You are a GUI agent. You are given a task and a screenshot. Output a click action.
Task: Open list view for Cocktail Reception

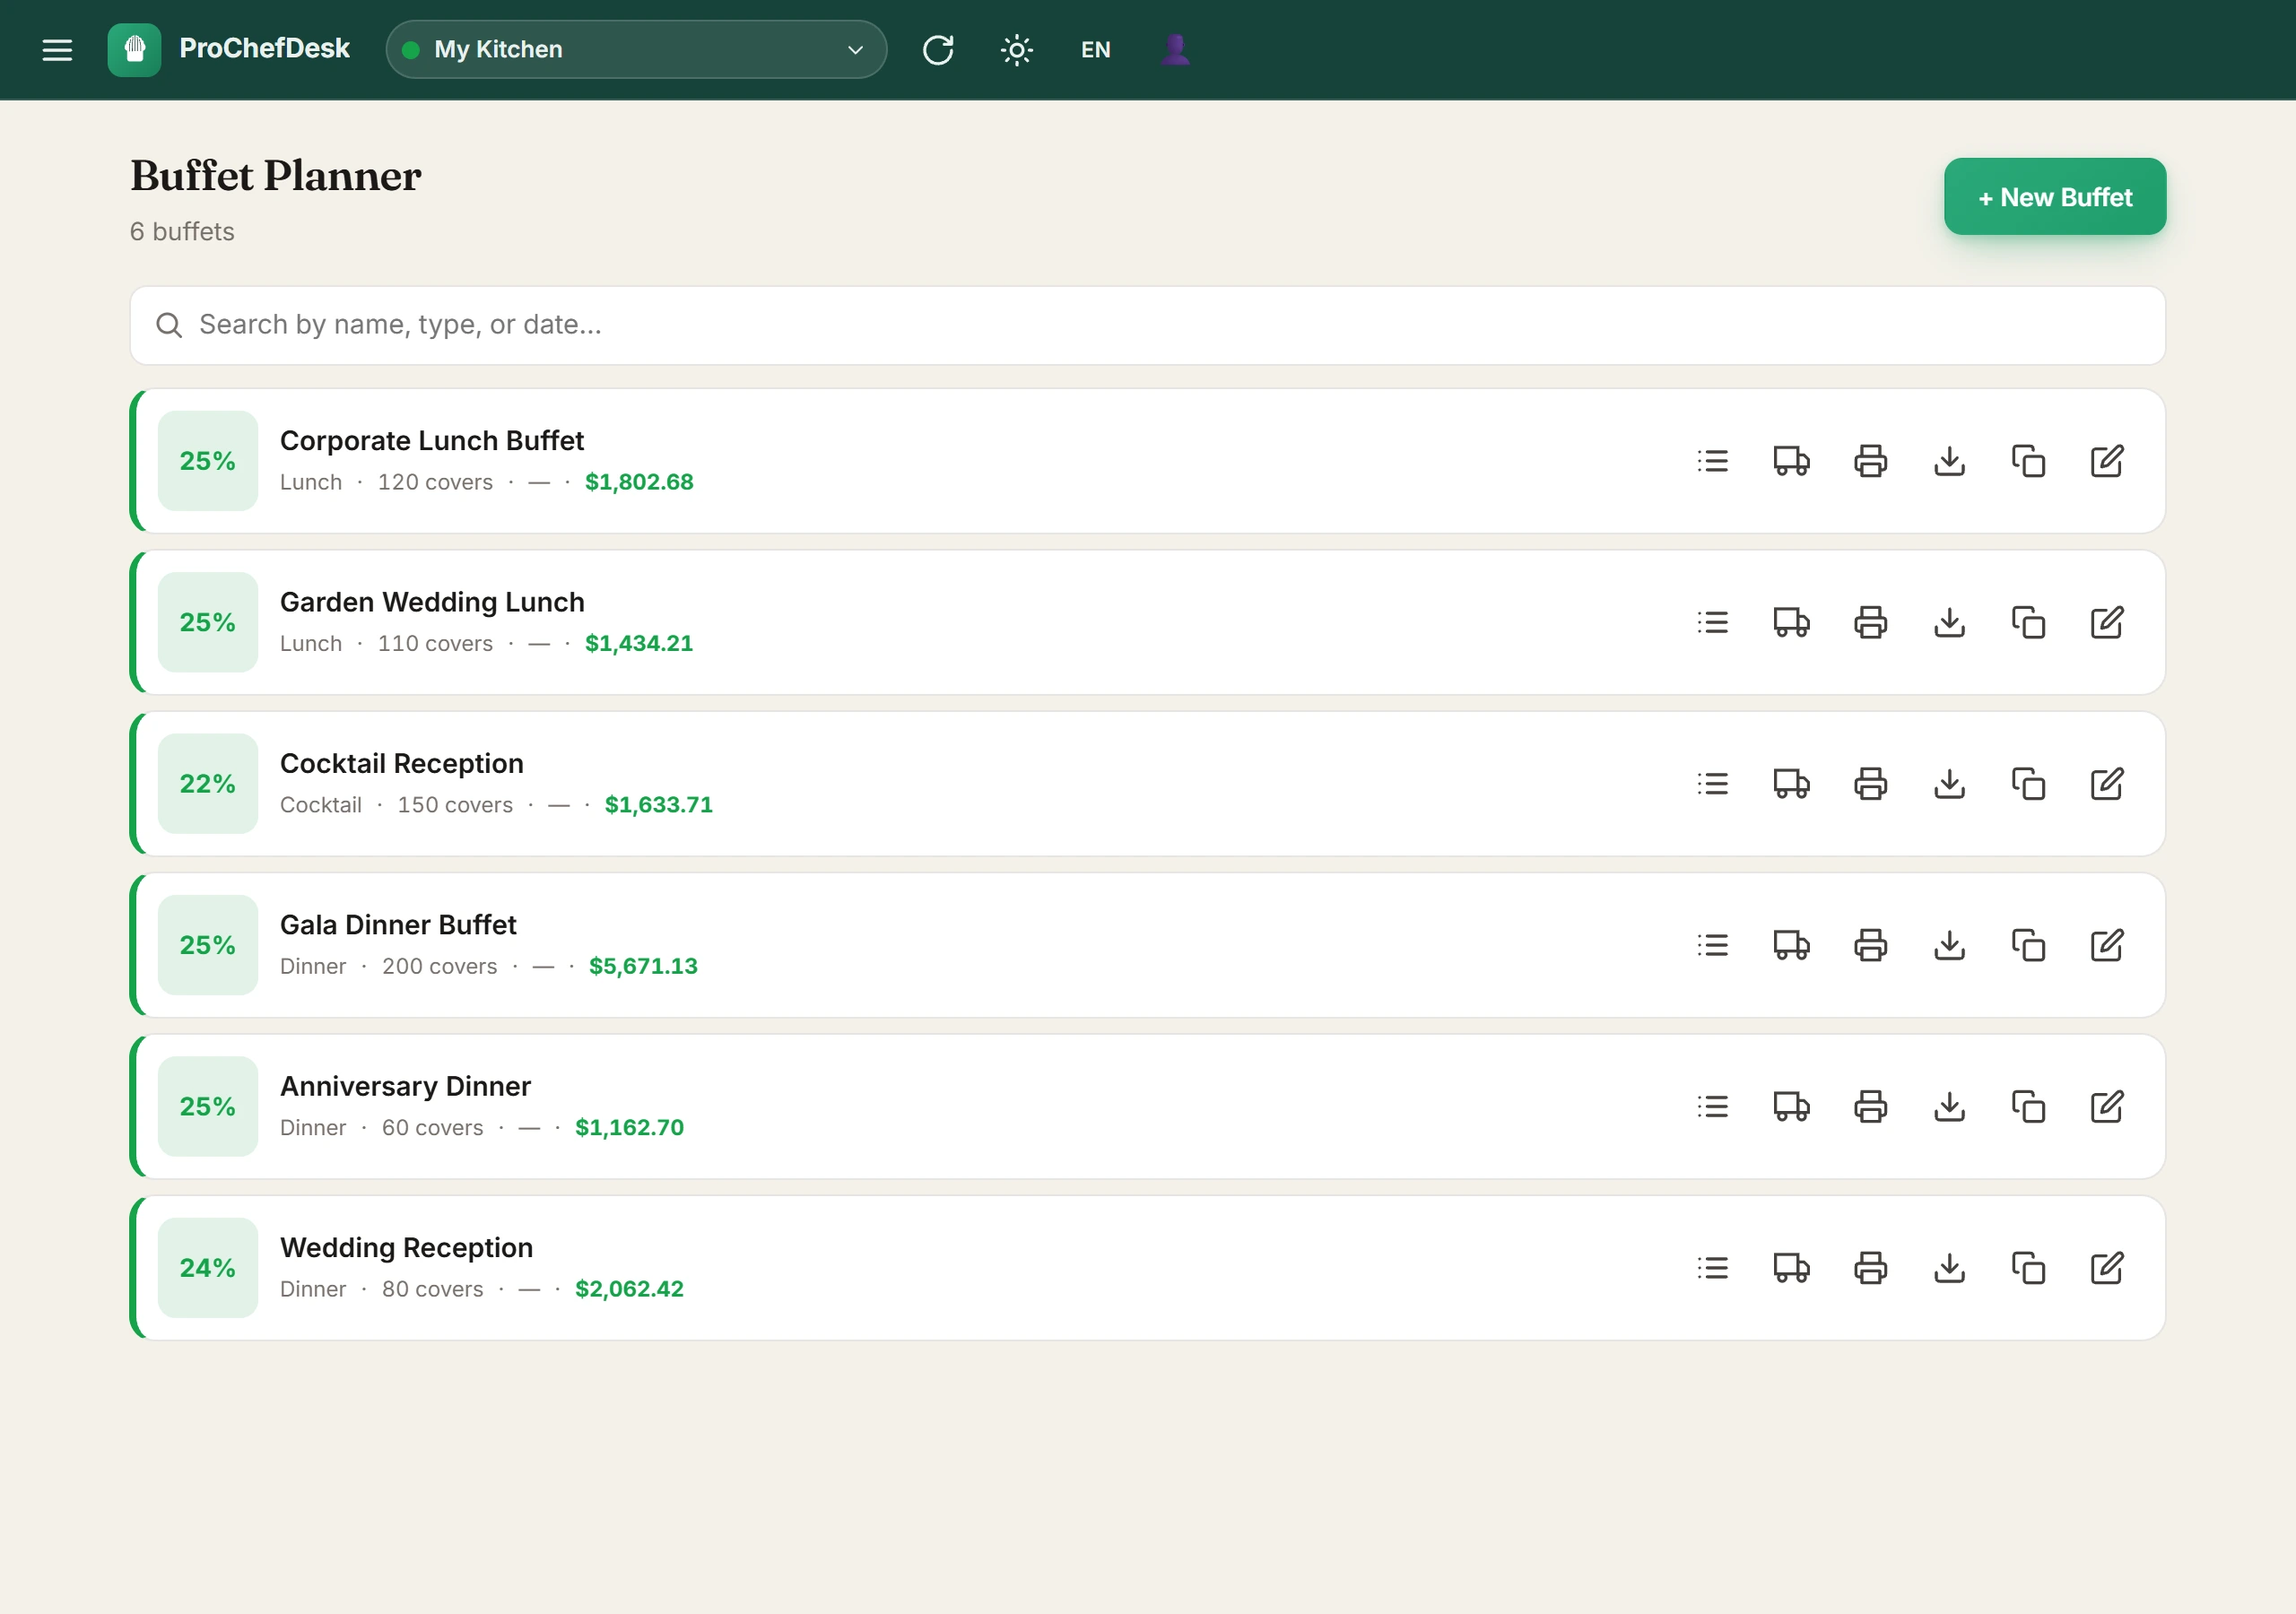(x=1712, y=784)
